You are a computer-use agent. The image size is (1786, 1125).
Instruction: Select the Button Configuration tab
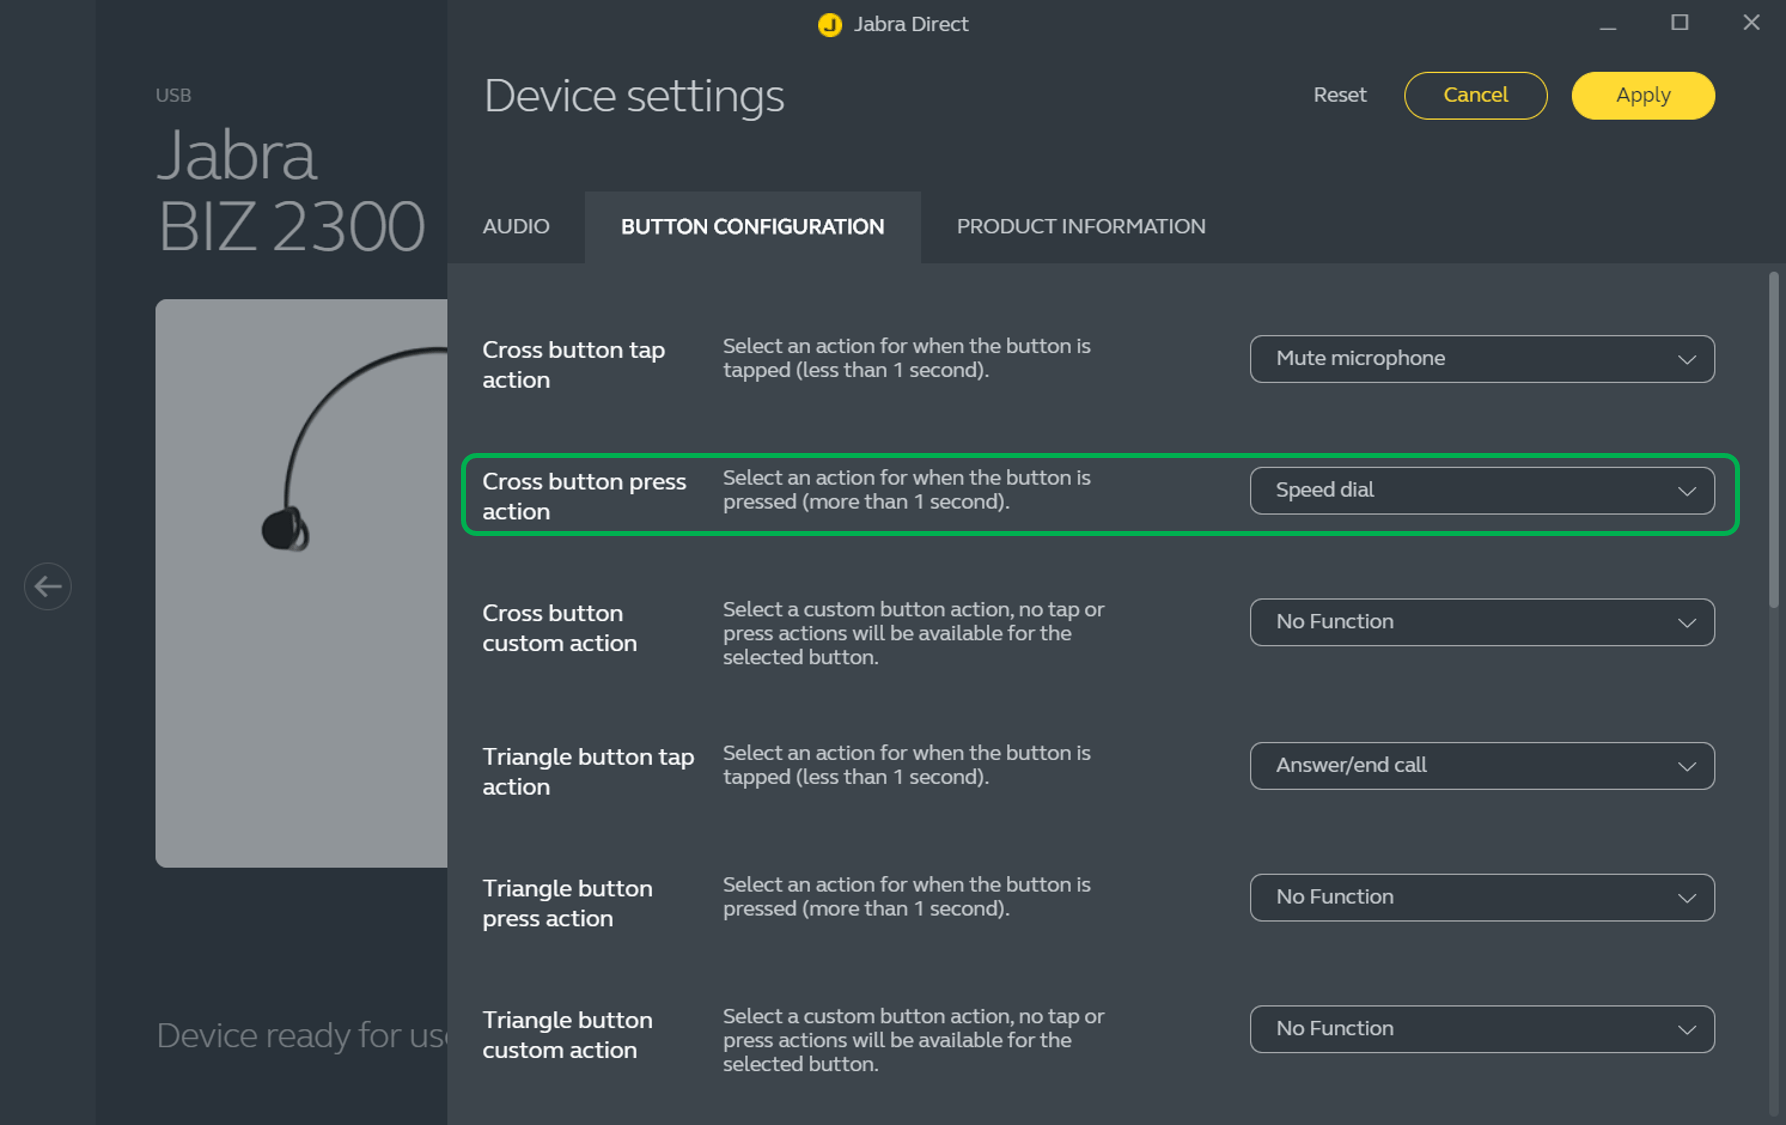(x=752, y=227)
